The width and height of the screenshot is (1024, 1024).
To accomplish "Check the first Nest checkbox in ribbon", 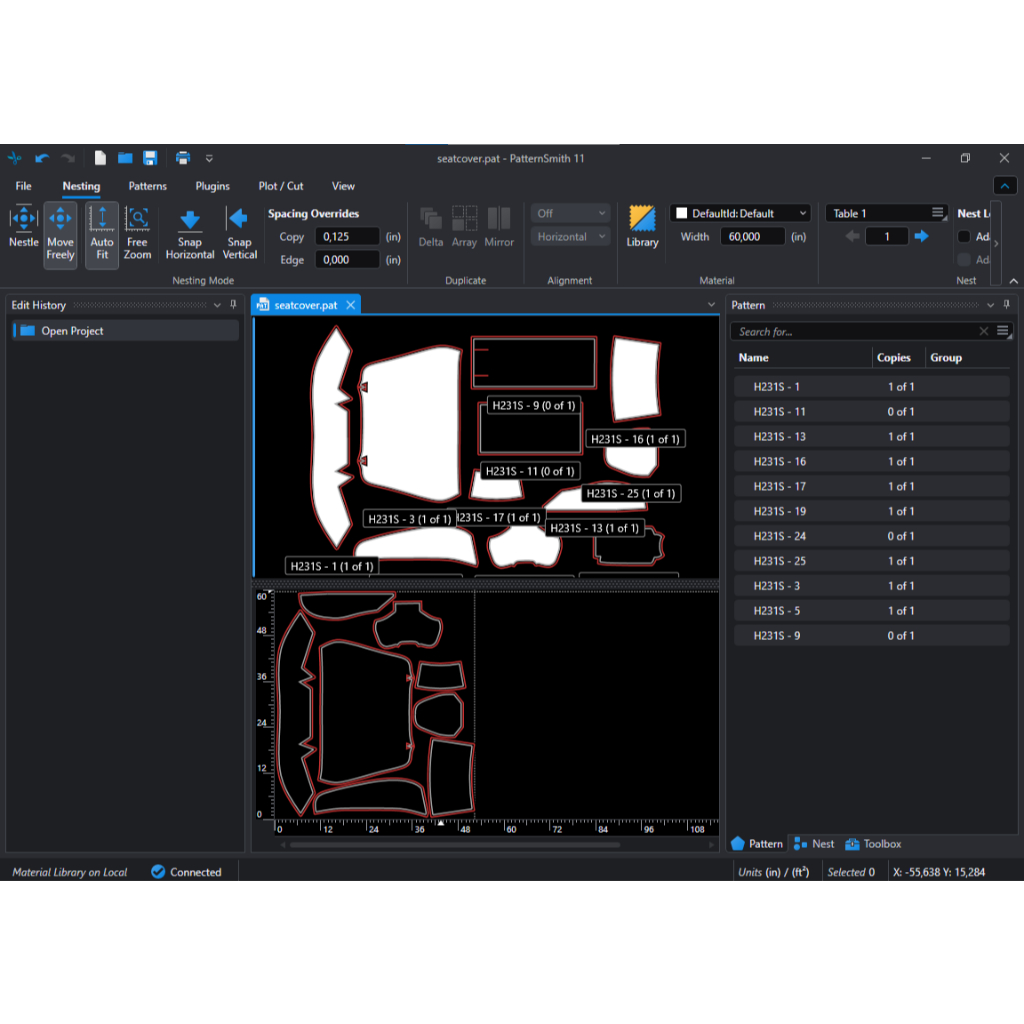I will (964, 237).
